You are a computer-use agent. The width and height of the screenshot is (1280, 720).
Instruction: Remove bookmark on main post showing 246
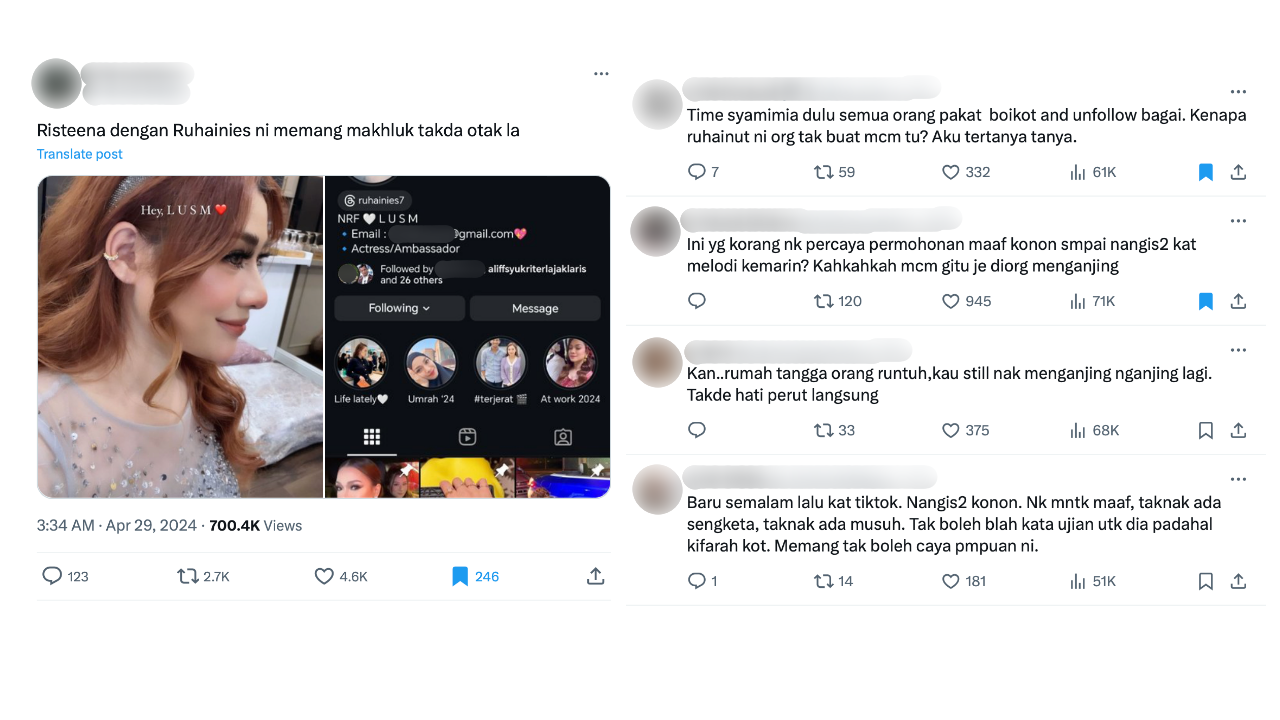460,576
